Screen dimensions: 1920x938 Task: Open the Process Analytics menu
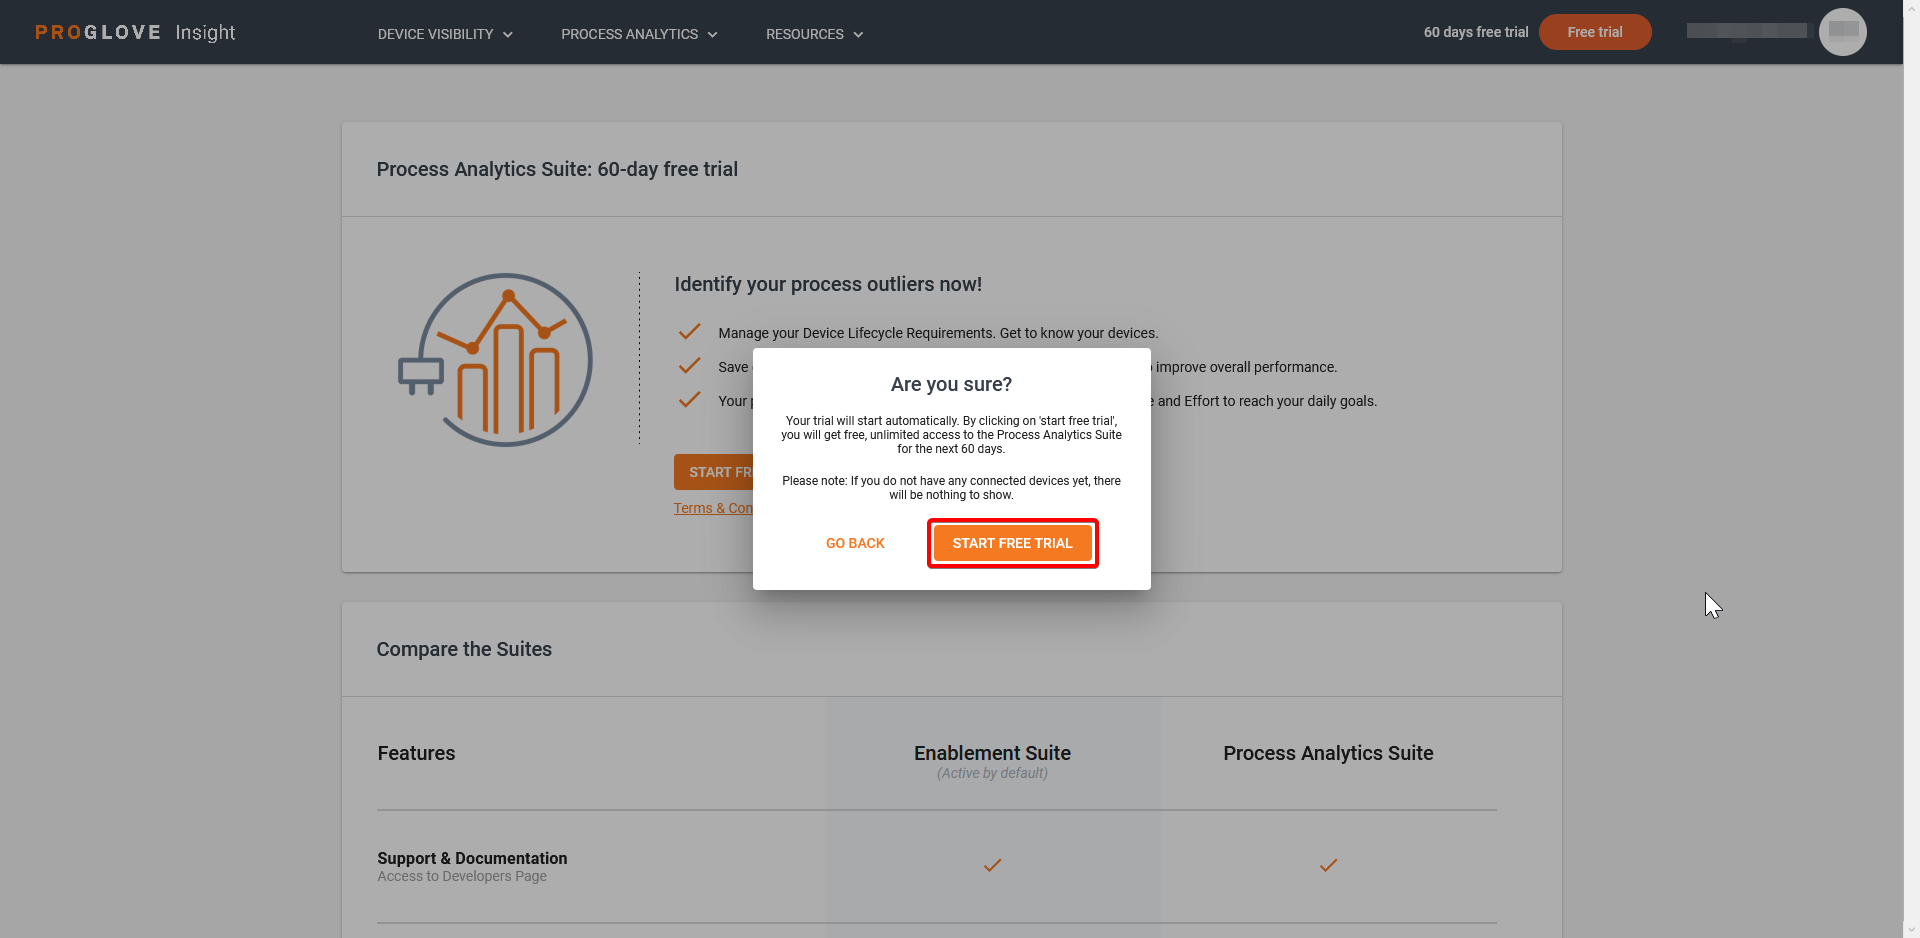(x=639, y=34)
